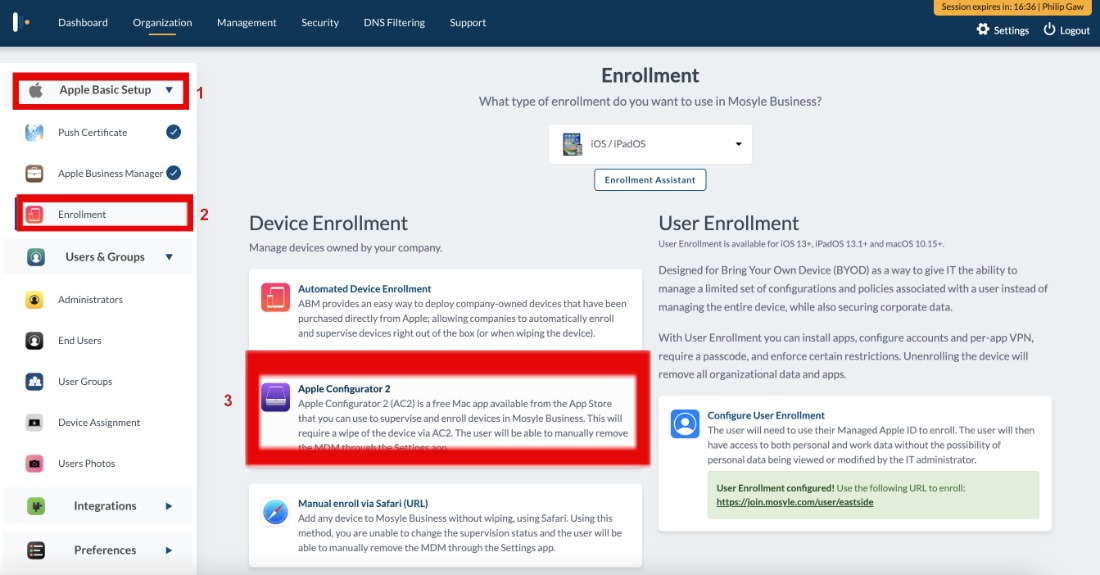The width and height of the screenshot is (1100, 575).
Task: Click 'Manage devices owned by your company.' text
Action: pos(345,248)
